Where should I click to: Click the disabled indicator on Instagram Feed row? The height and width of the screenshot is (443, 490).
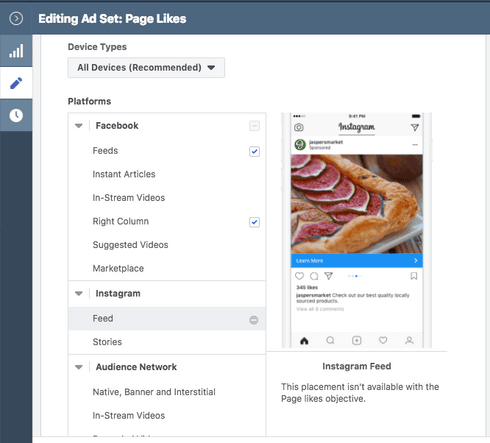coord(254,320)
